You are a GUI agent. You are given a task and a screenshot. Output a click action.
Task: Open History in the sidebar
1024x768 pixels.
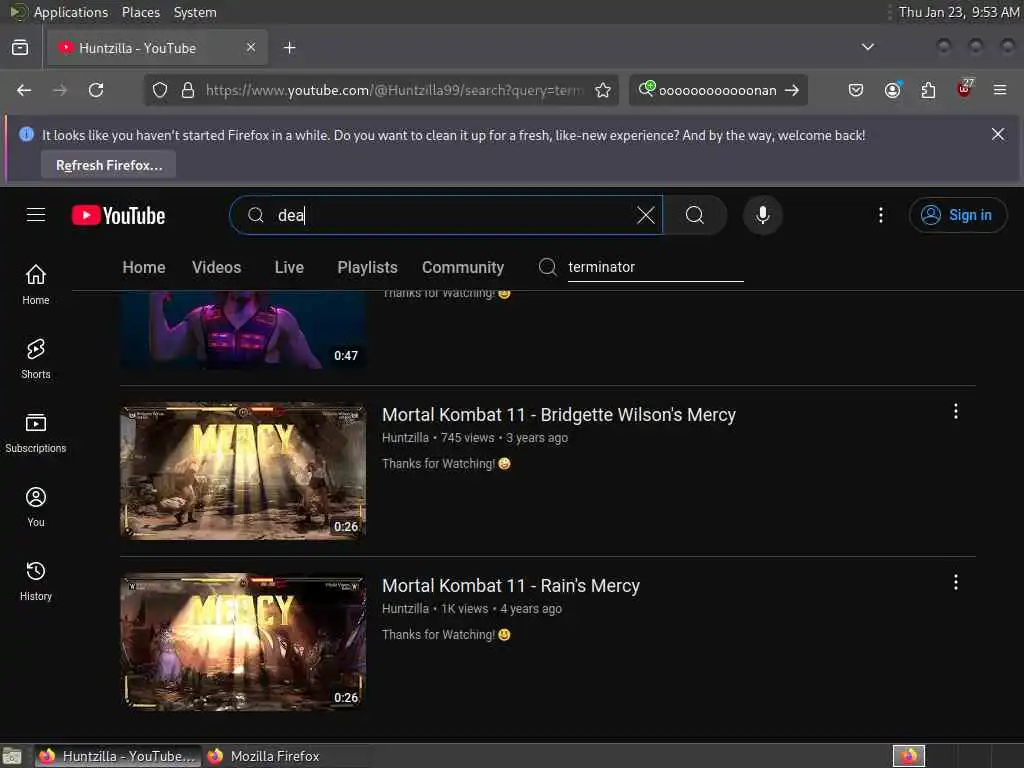[x=36, y=580]
